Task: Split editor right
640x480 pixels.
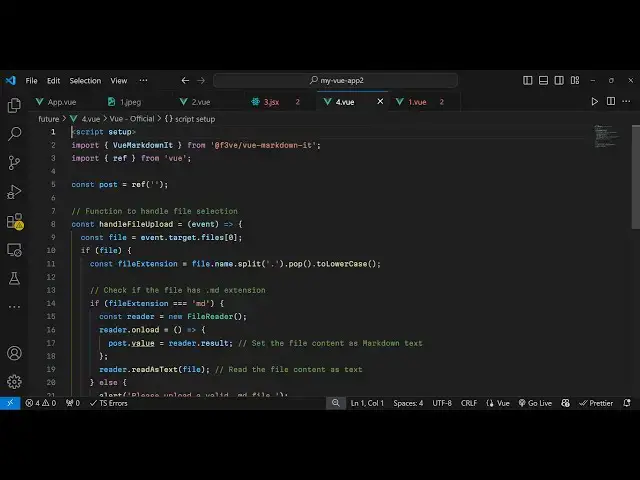Action: click(x=611, y=101)
